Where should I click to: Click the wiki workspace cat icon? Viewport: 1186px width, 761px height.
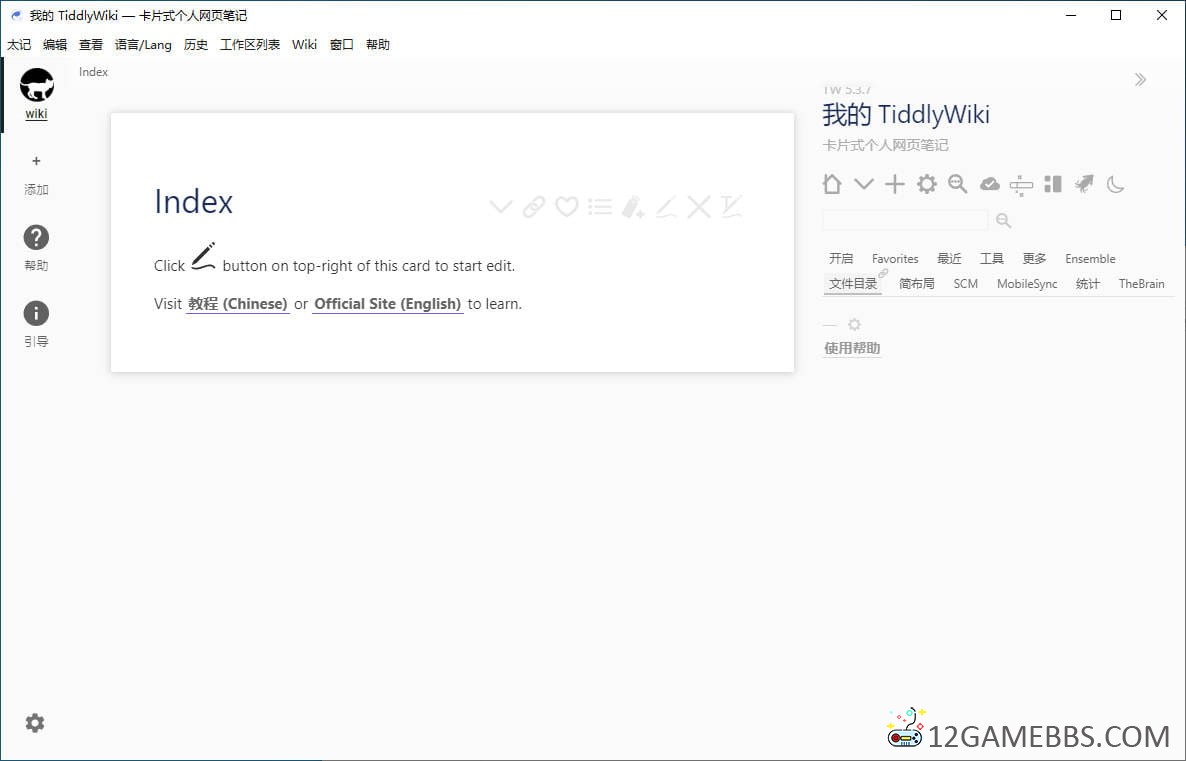click(36, 85)
